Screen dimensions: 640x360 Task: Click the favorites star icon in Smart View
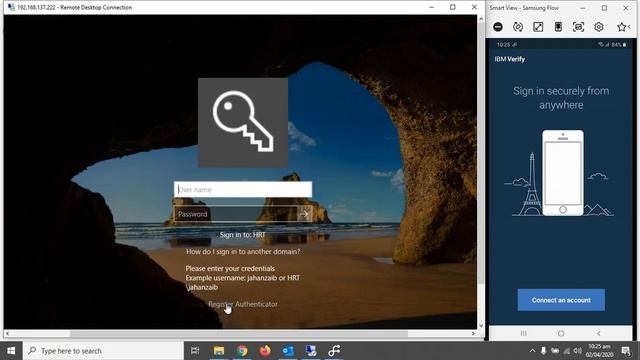[621, 27]
